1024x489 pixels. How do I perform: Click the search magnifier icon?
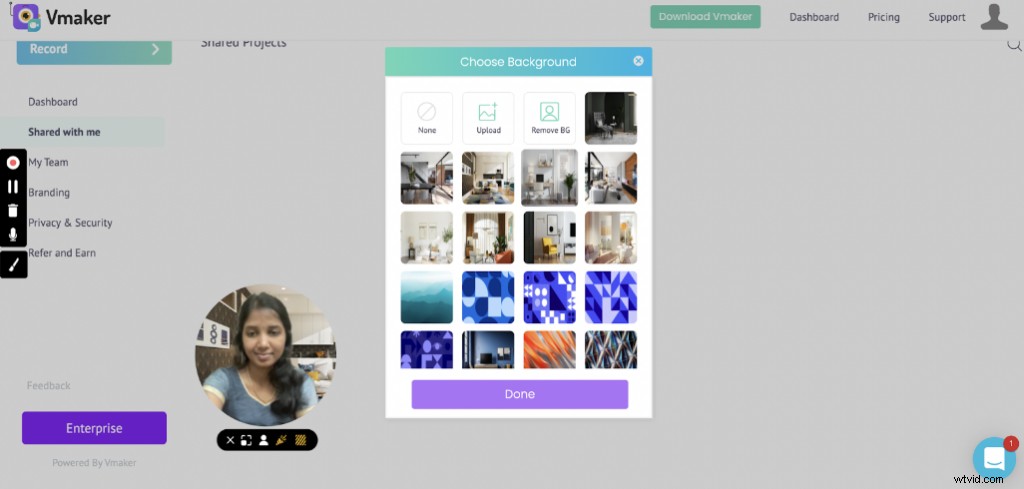pos(1014,45)
